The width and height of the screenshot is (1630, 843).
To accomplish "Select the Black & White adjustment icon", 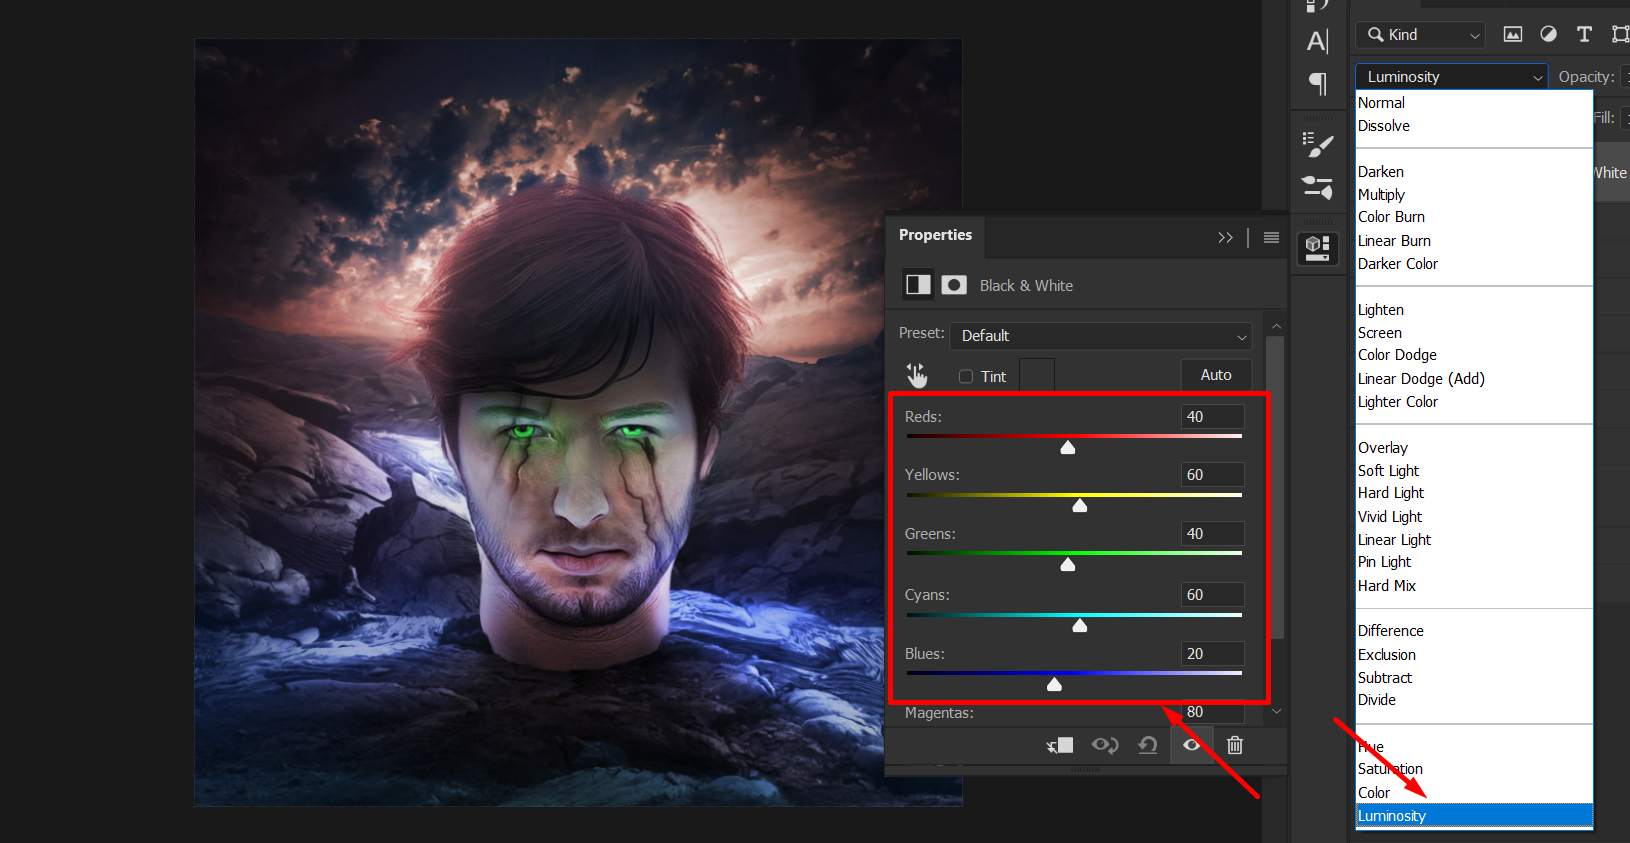I will 918,285.
